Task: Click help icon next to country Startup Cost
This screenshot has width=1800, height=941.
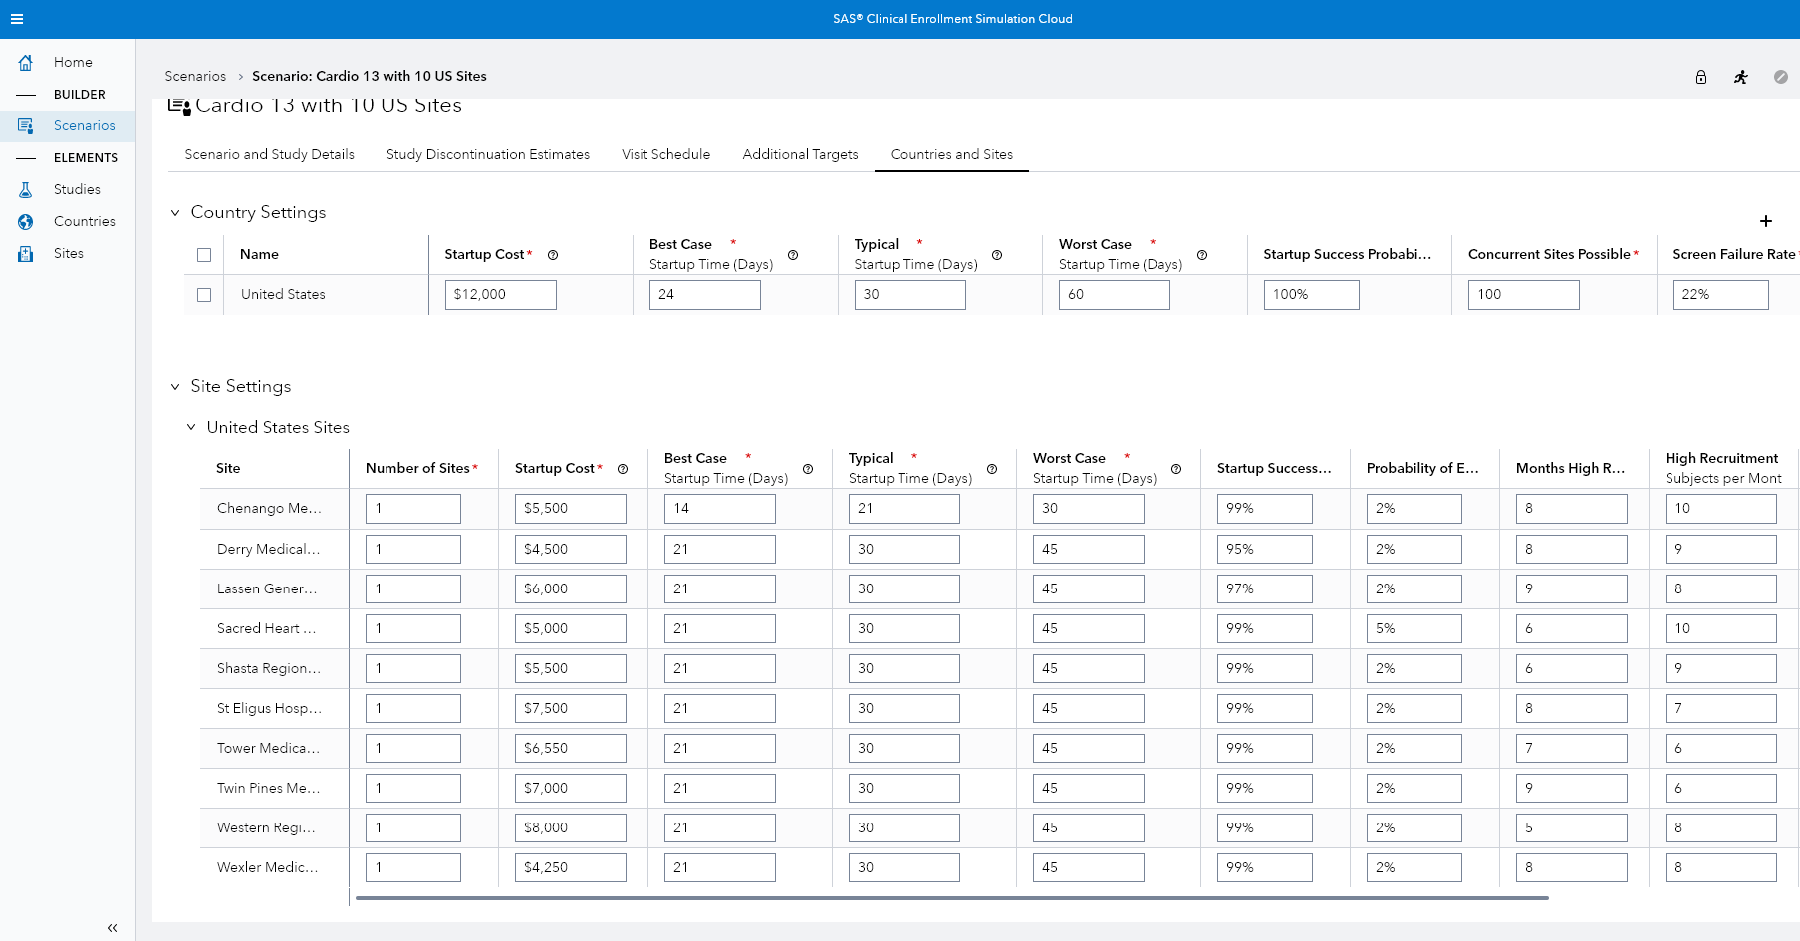Action: point(553,255)
